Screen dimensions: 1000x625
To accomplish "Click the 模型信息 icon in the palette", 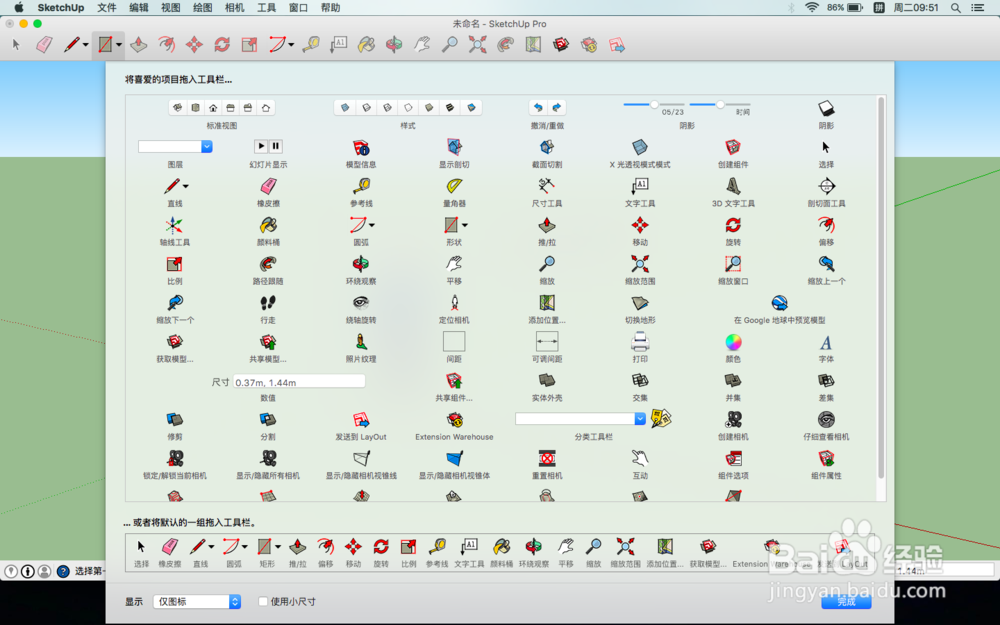I will pos(361,147).
